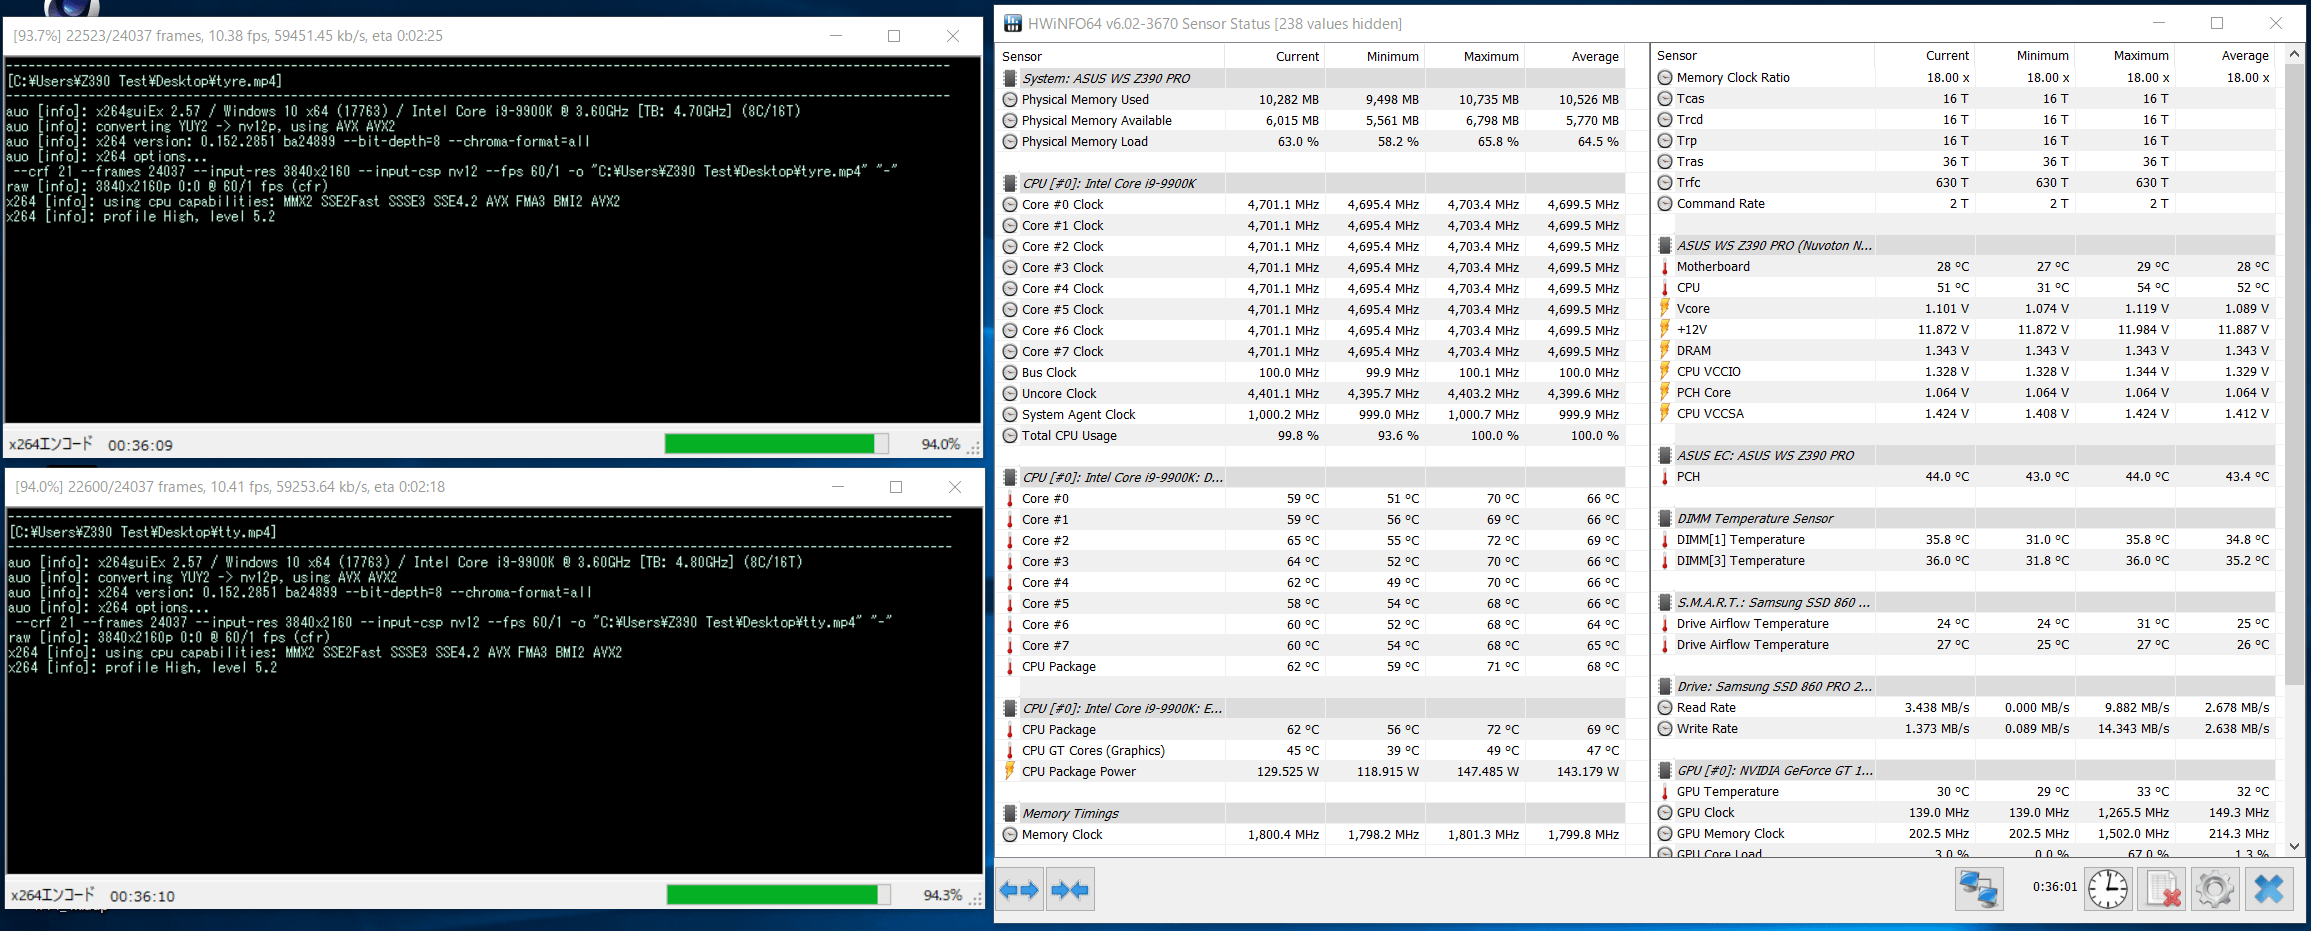
Task: Click the S.M.A.R.T.: Samsung SSD 860 group icon
Action: tap(1665, 602)
